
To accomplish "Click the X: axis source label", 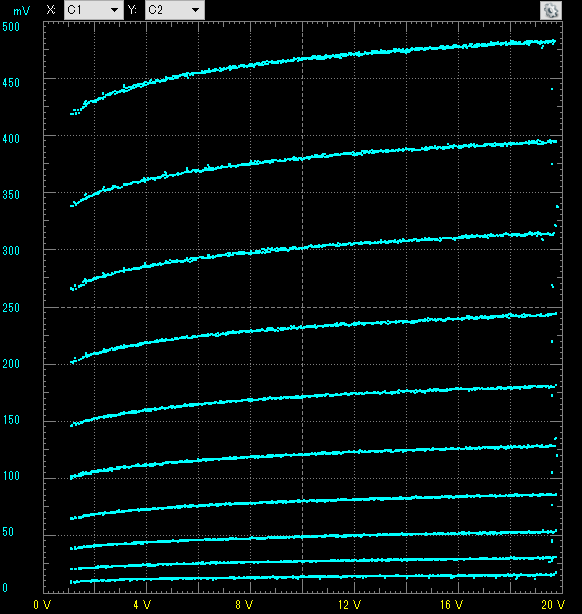I will point(51,10).
